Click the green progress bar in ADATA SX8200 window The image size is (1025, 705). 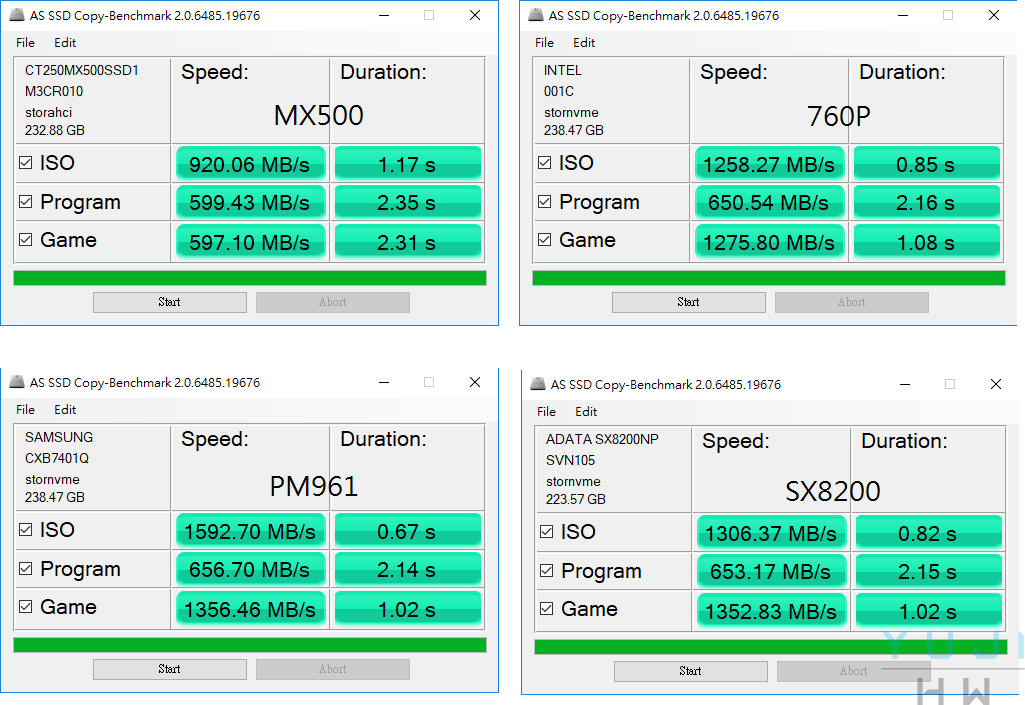(771, 647)
